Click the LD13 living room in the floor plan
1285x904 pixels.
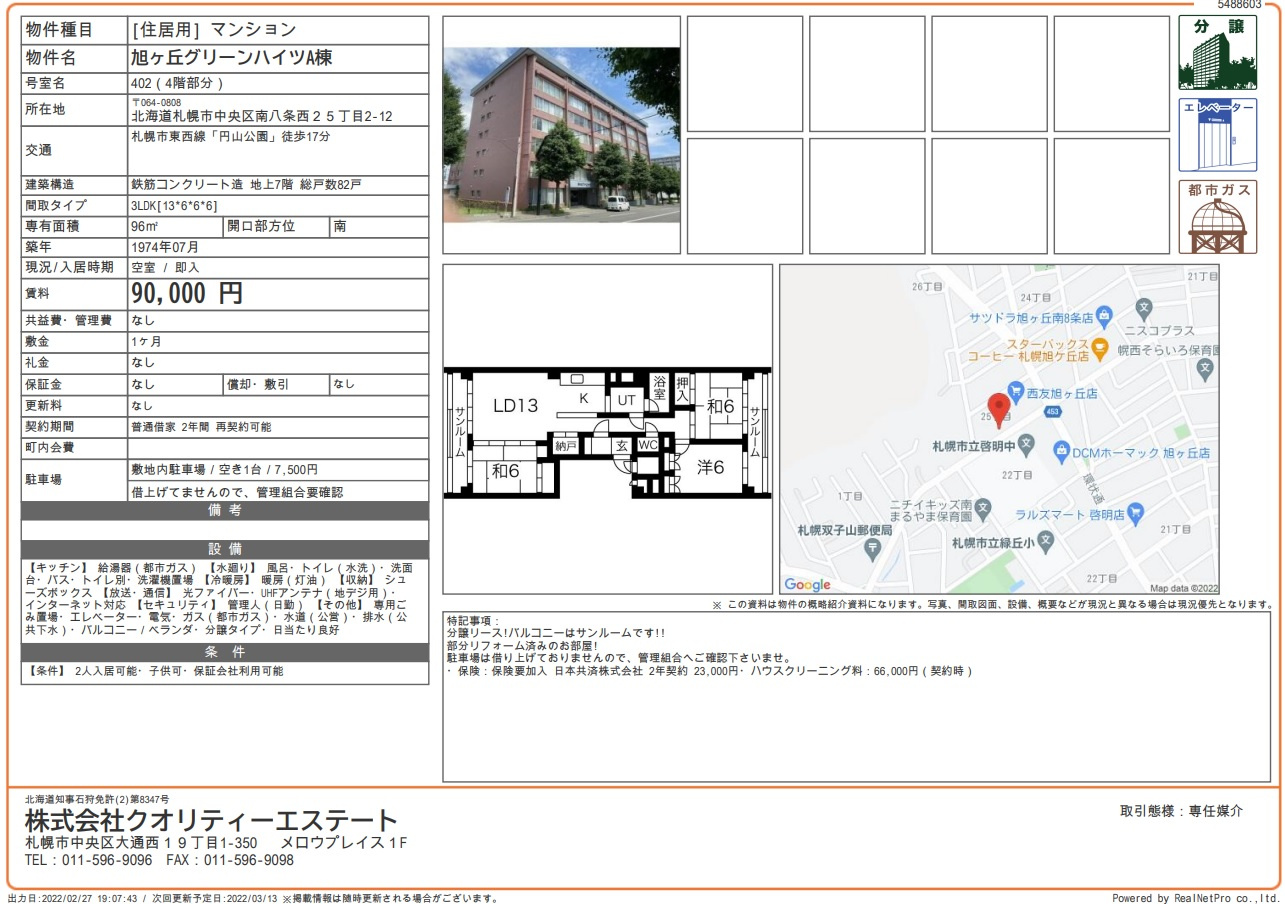click(x=515, y=406)
